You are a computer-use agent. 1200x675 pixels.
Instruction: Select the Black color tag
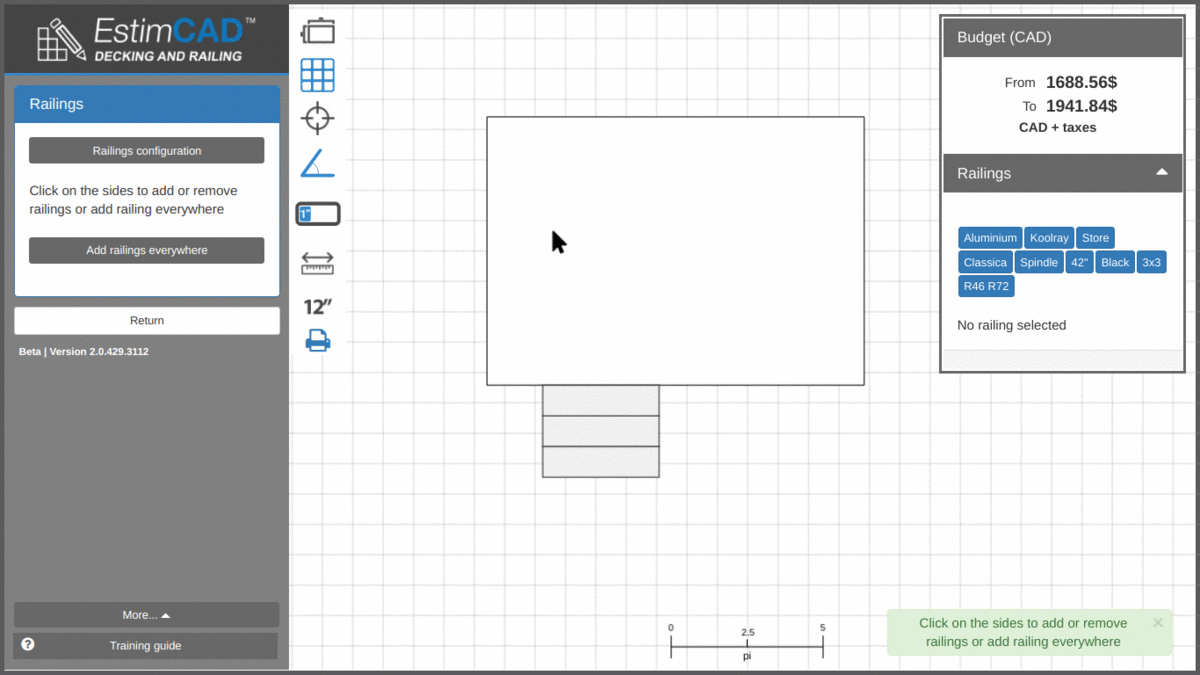(1114, 262)
